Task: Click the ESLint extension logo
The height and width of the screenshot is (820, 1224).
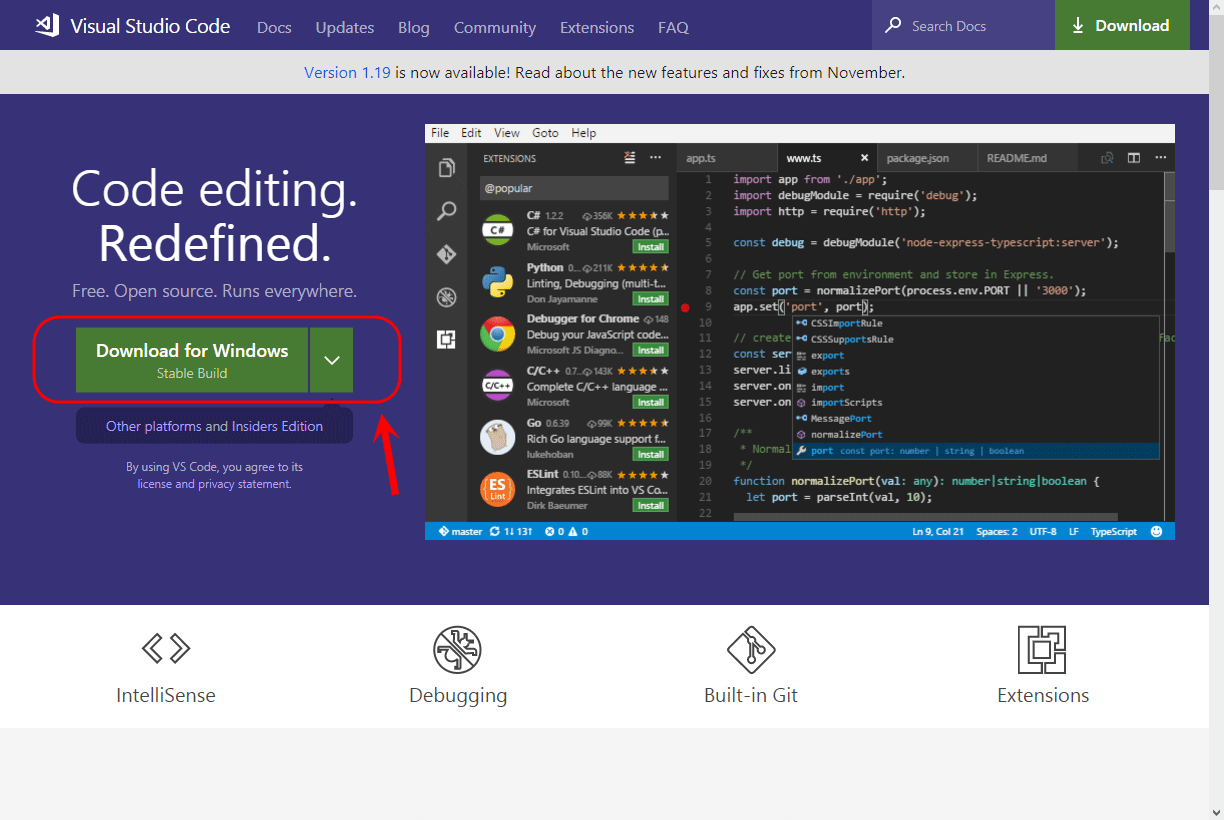Action: point(498,488)
